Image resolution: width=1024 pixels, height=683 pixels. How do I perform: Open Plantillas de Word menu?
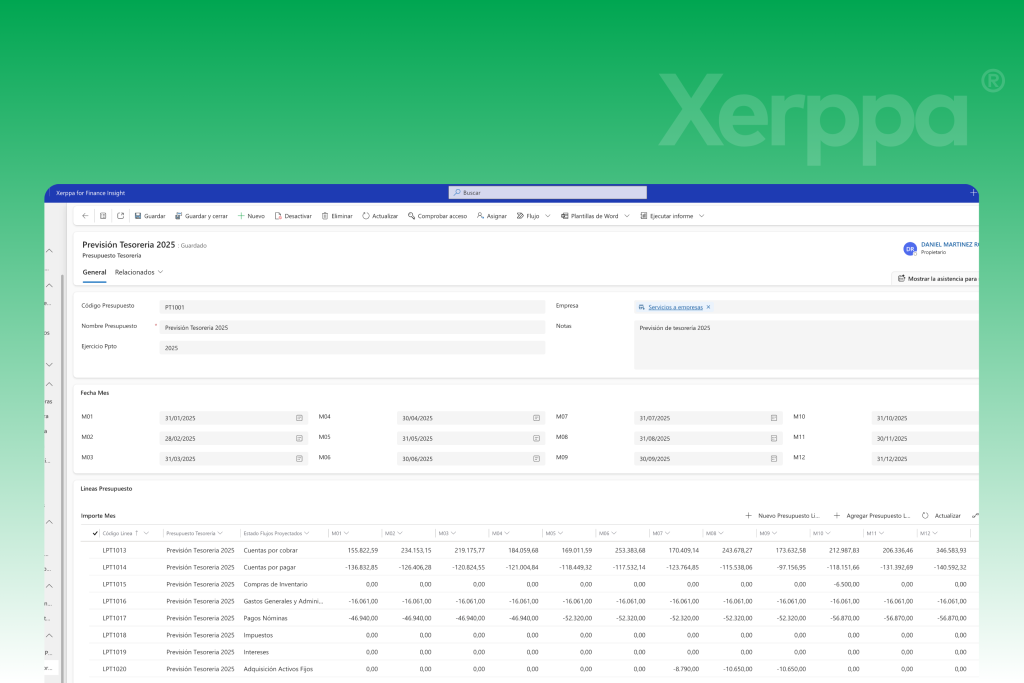[x=590, y=216]
